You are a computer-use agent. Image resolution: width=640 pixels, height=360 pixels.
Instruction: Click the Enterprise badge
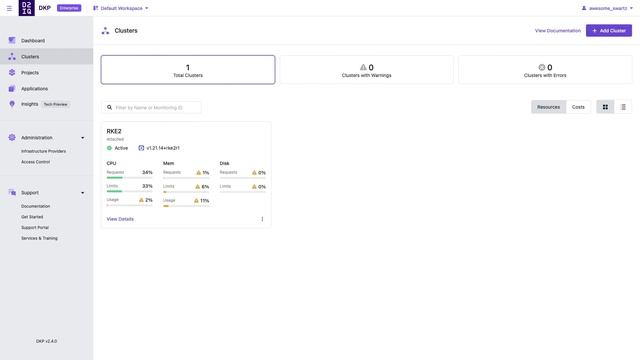[x=69, y=8]
